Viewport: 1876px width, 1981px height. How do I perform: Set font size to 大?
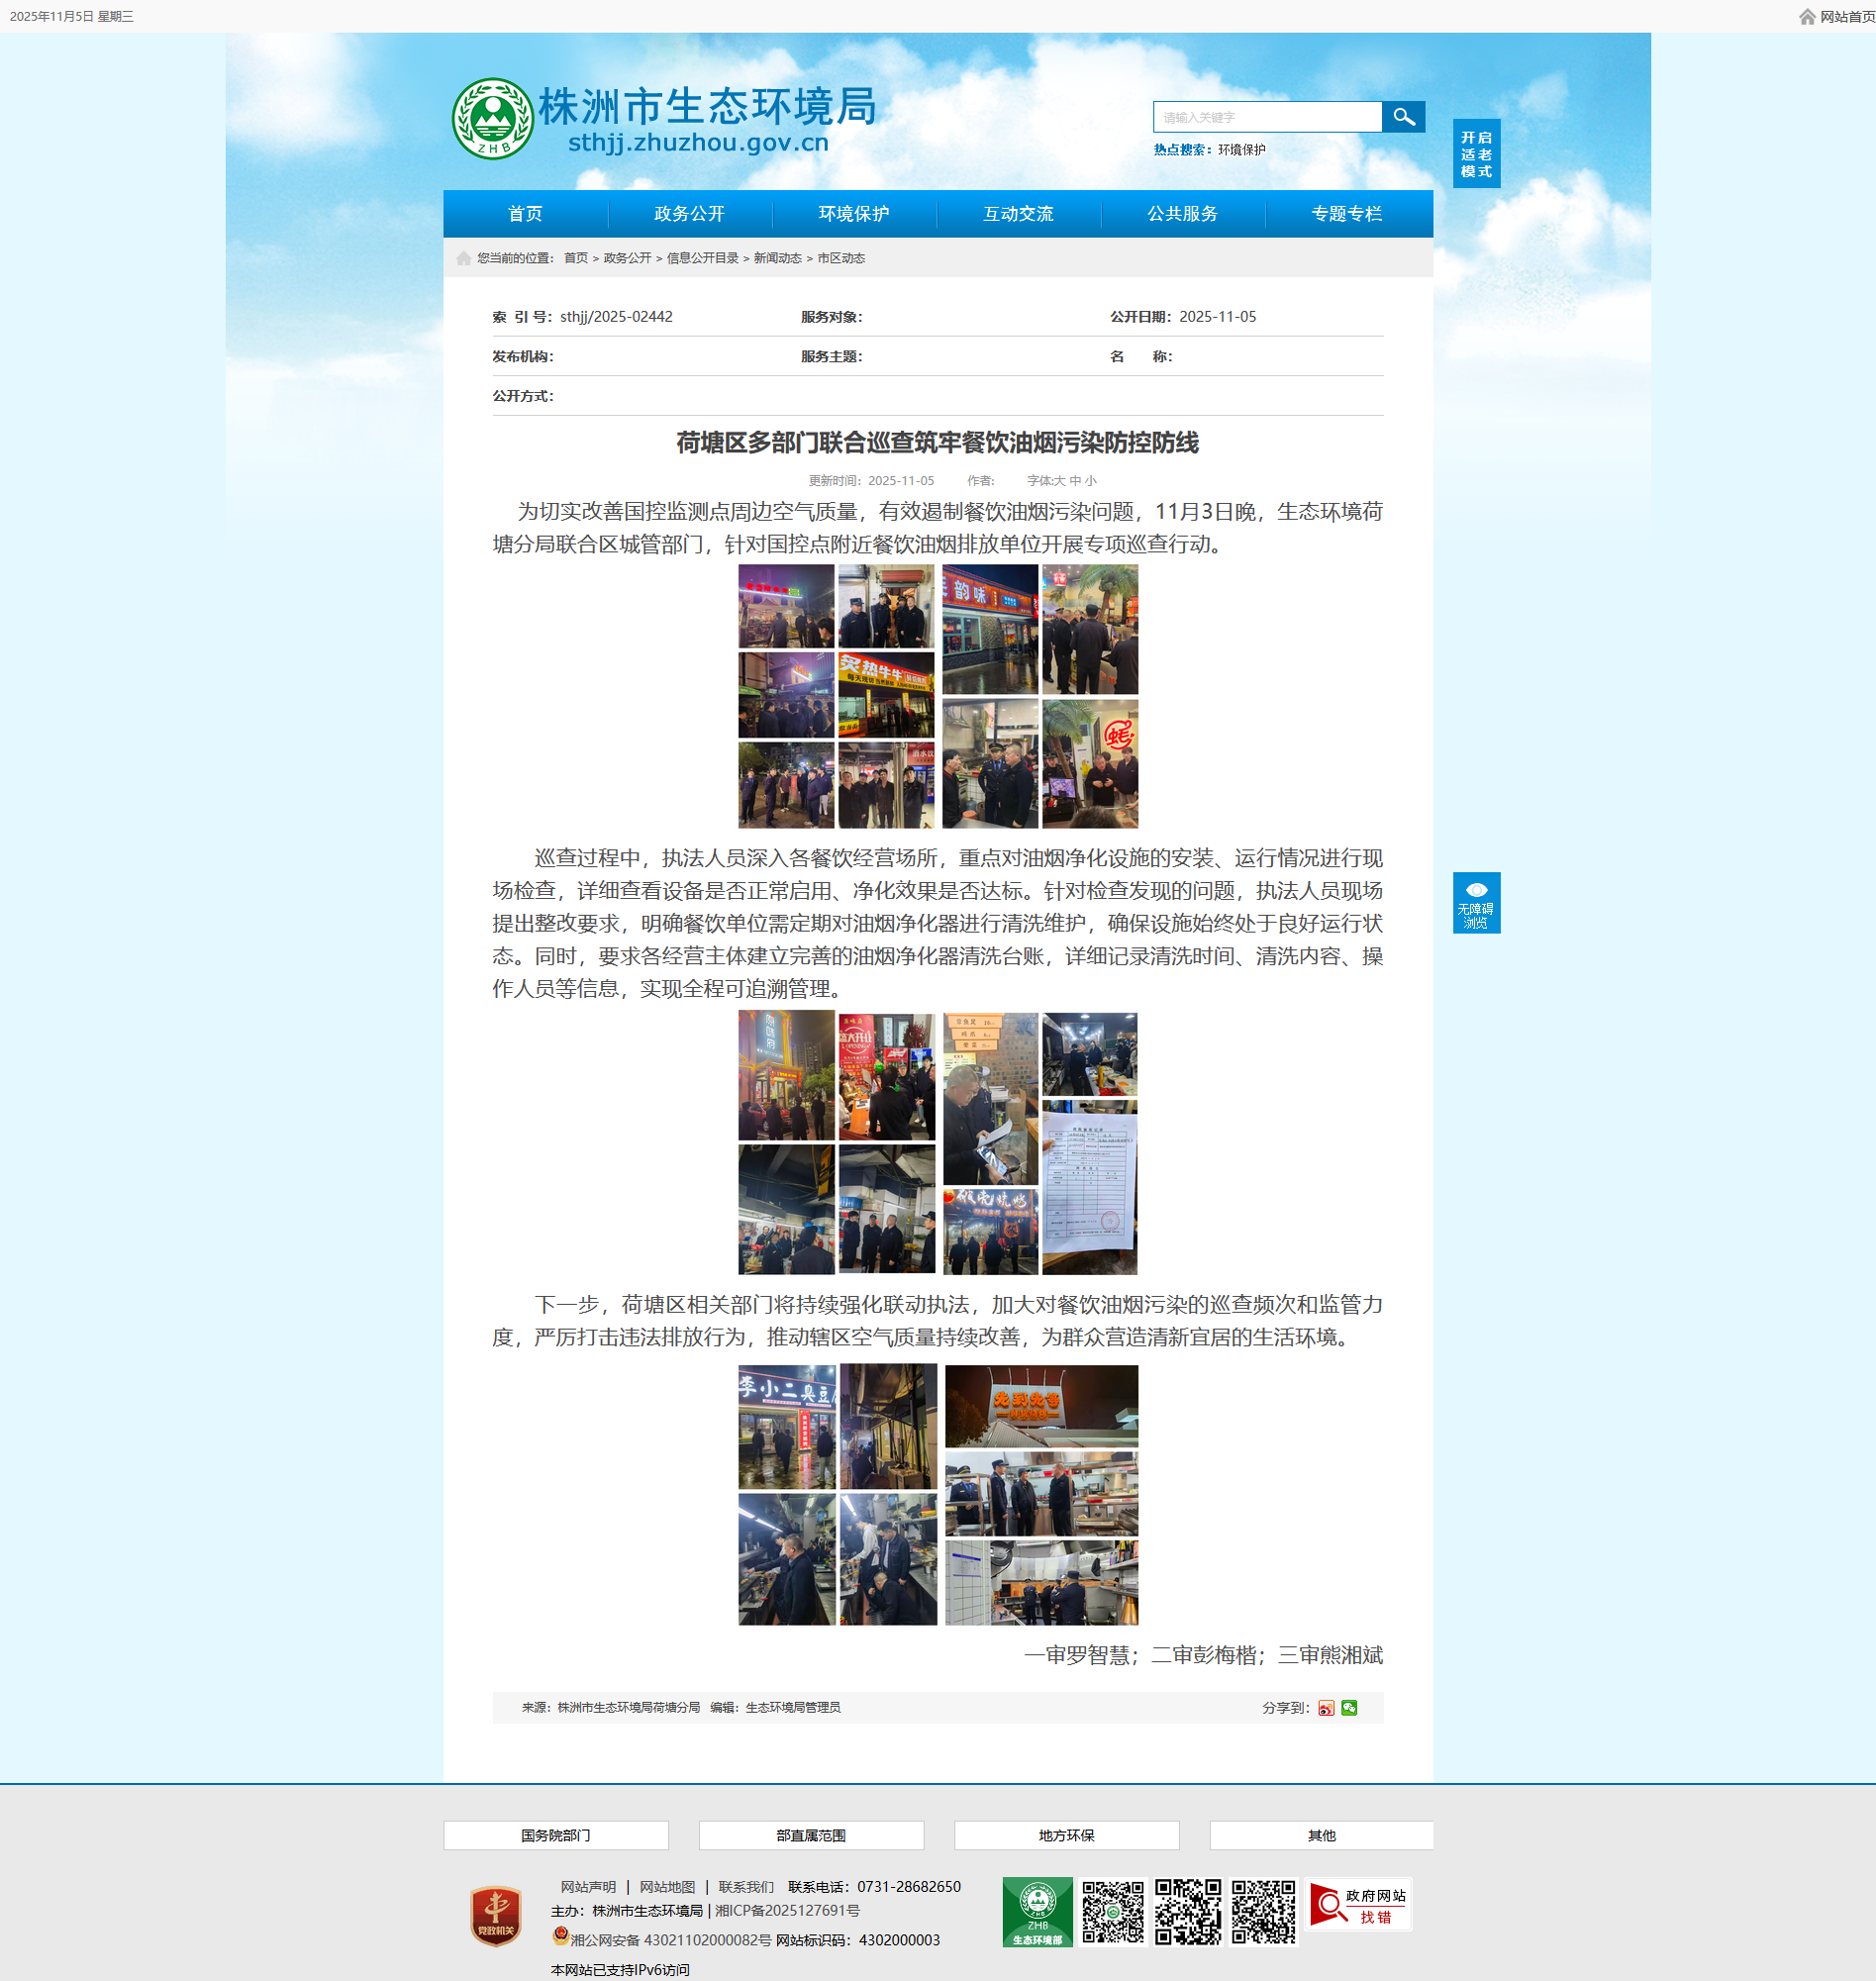pyautogui.click(x=1059, y=481)
